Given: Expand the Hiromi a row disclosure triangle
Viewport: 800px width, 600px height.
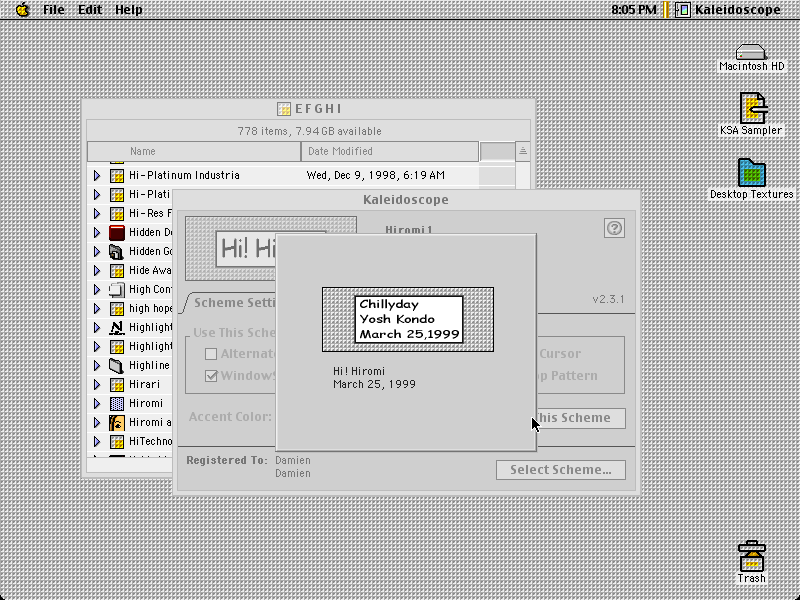Looking at the screenshot, I should (97, 422).
